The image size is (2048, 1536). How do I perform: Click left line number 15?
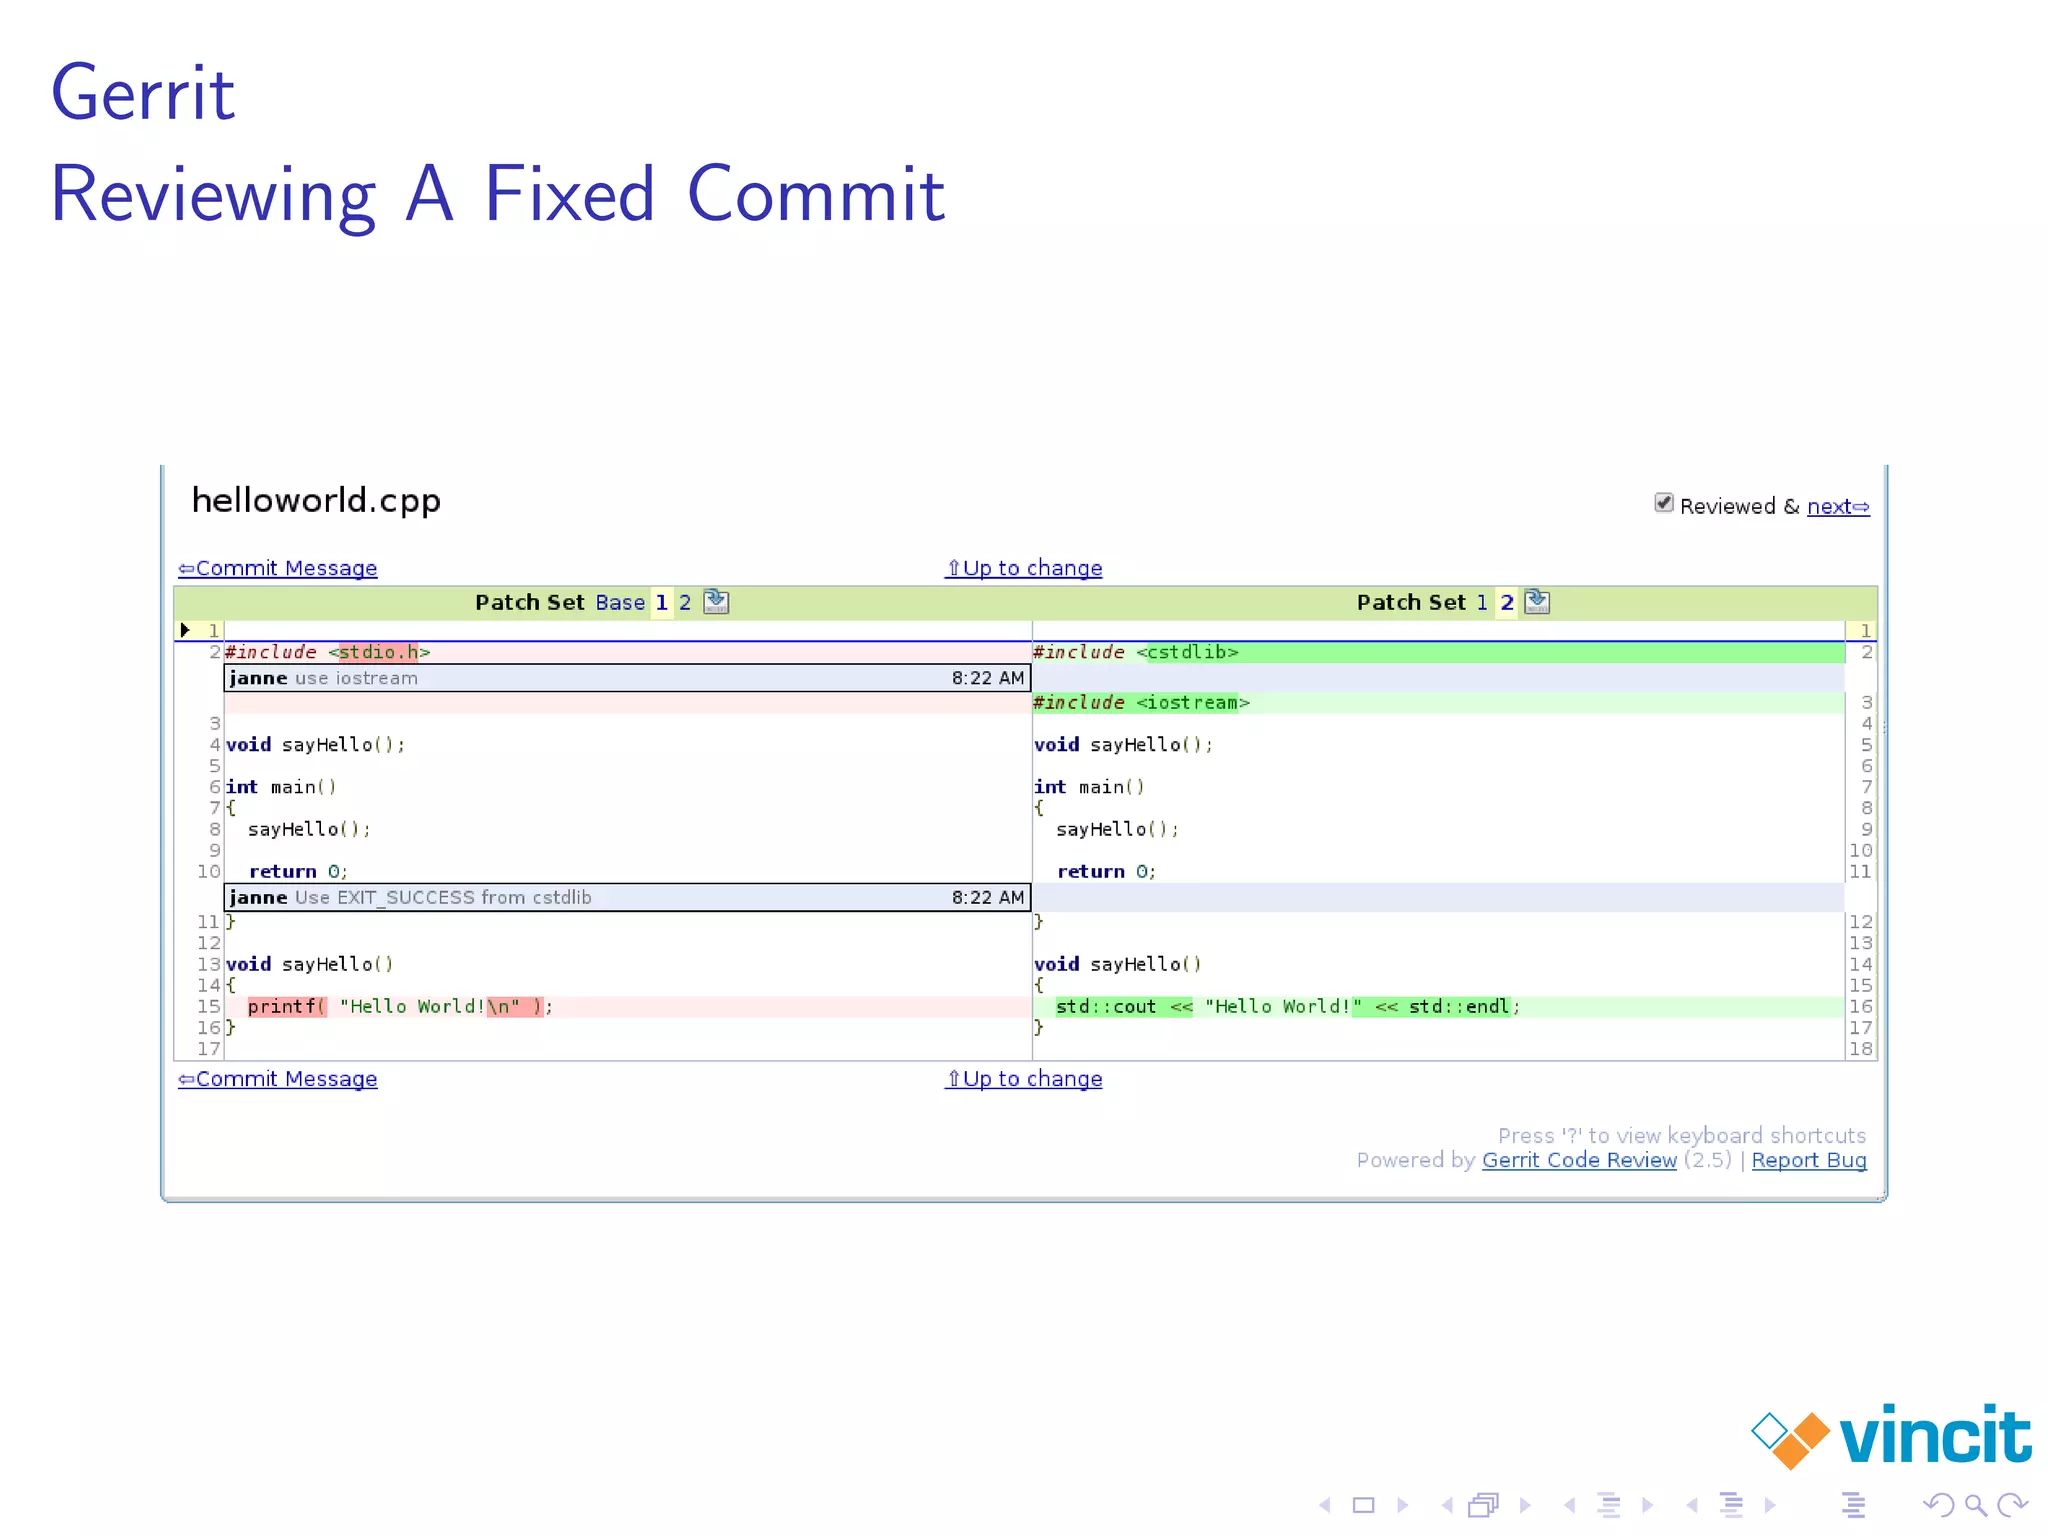pyautogui.click(x=208, y=1007)
